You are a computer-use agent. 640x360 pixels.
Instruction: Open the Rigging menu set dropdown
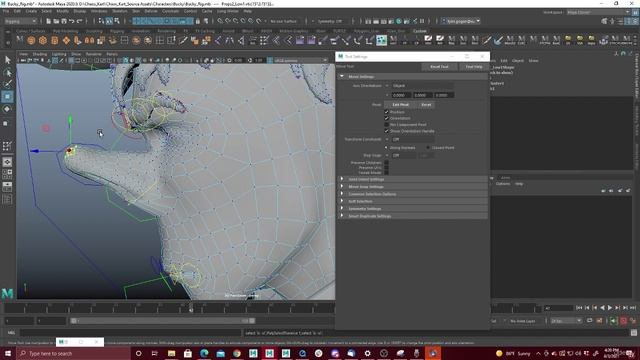point(20,21)
